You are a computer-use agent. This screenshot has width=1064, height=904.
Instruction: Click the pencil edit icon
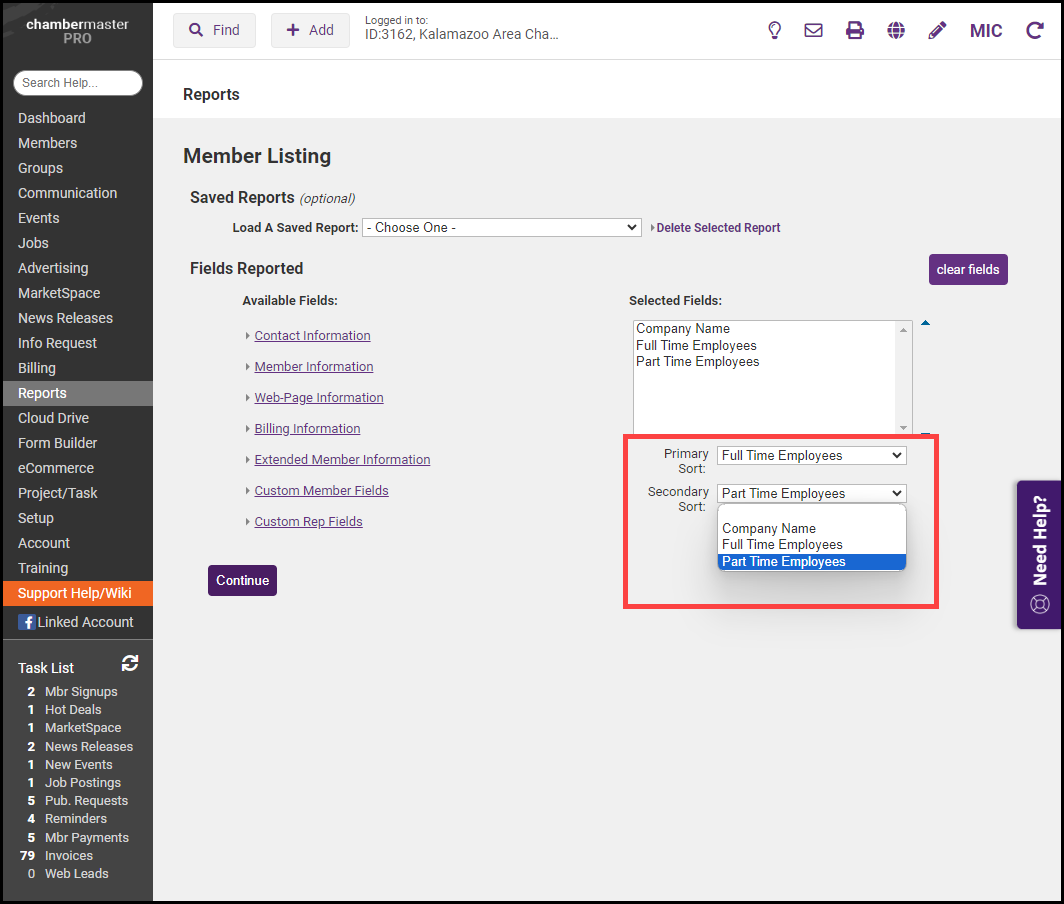[x=937, y=31]
